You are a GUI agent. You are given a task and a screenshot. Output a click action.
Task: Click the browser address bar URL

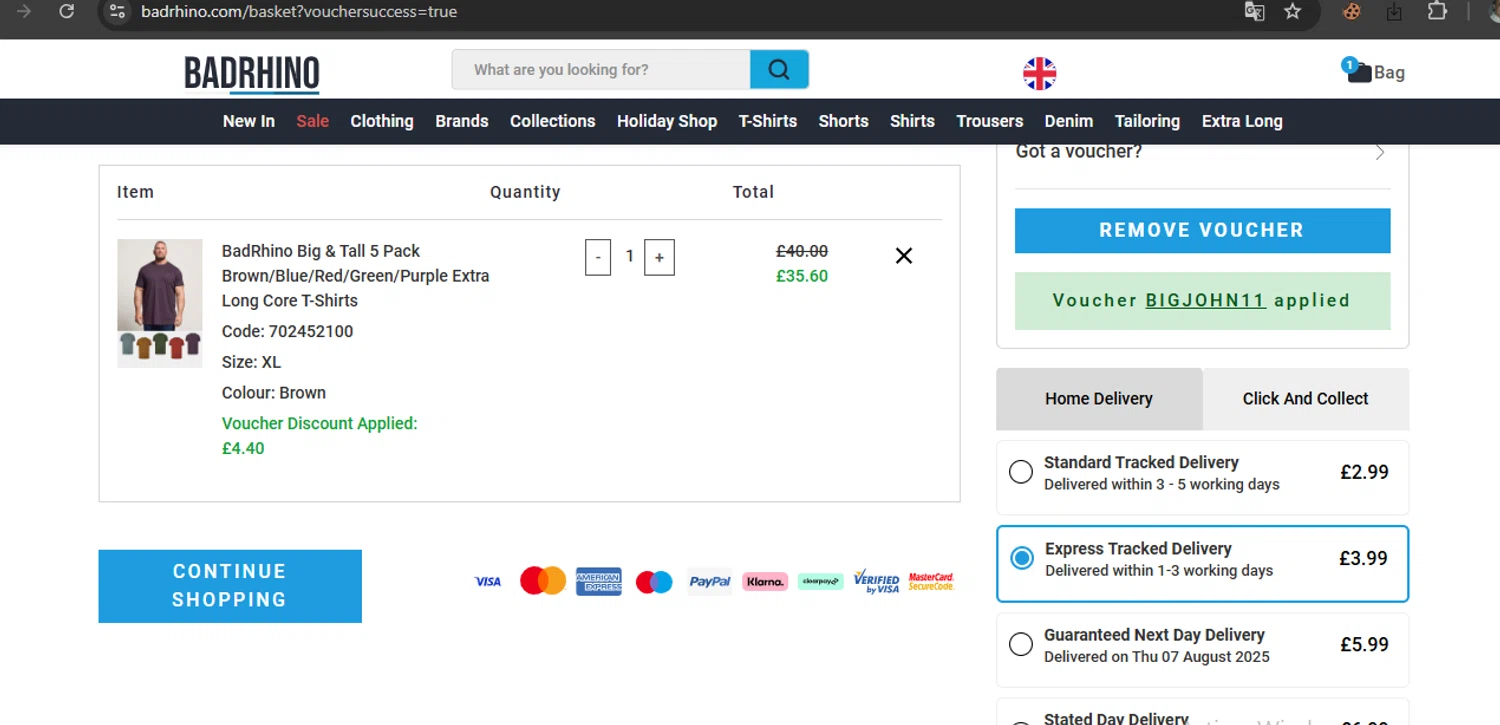[300, 12]
